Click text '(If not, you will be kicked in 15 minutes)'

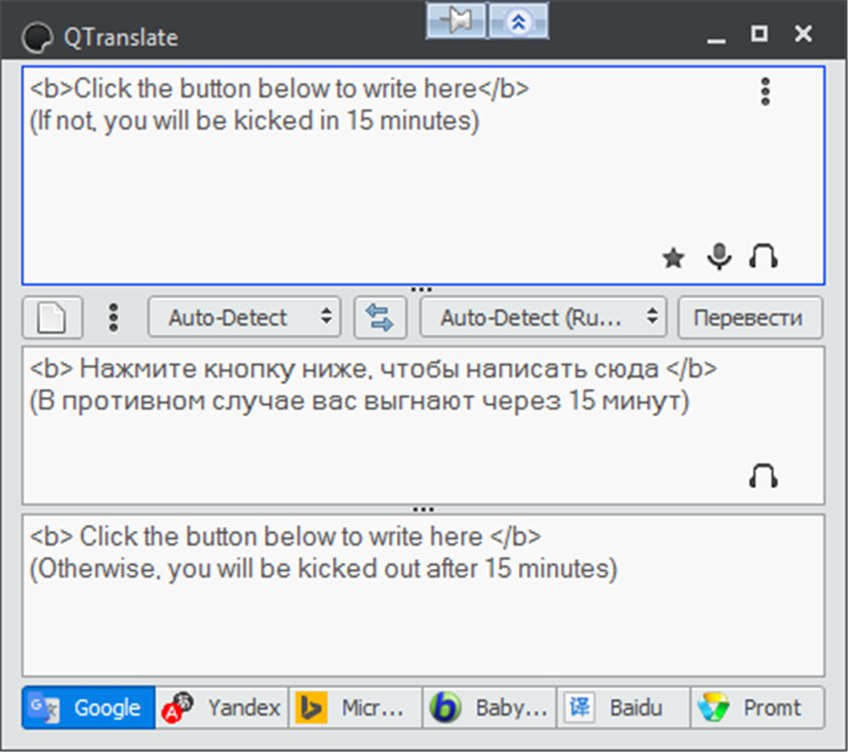[254, 121]
